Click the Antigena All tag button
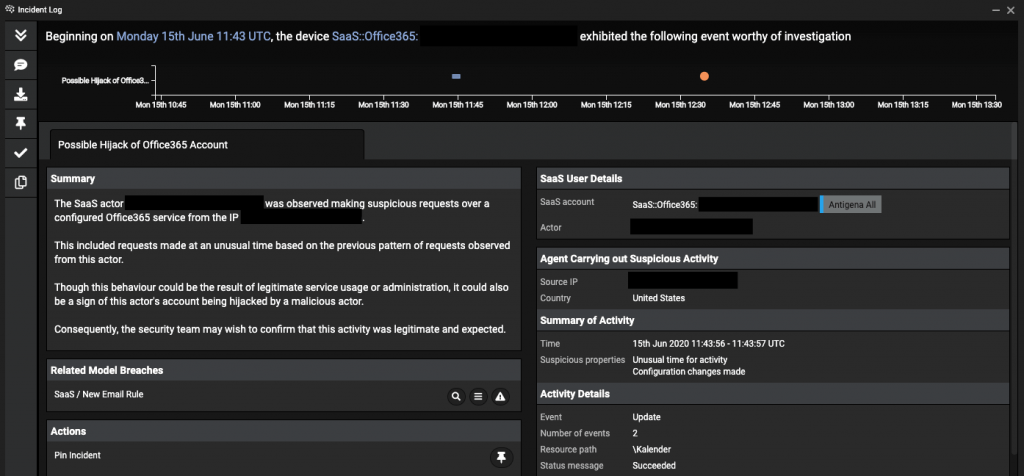This screenshot has width=1024, height=476. pos(851,204)
